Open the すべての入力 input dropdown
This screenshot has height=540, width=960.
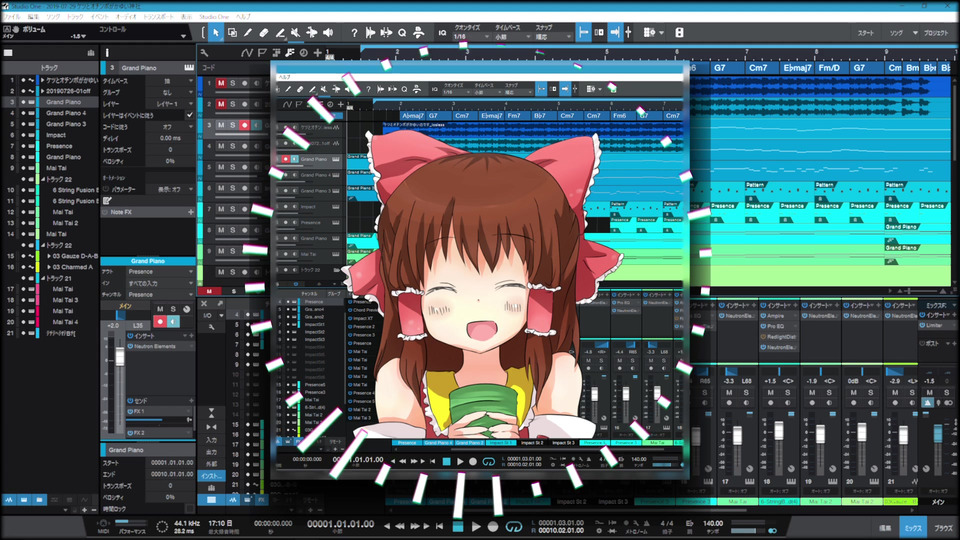click(x=160, y=283)
